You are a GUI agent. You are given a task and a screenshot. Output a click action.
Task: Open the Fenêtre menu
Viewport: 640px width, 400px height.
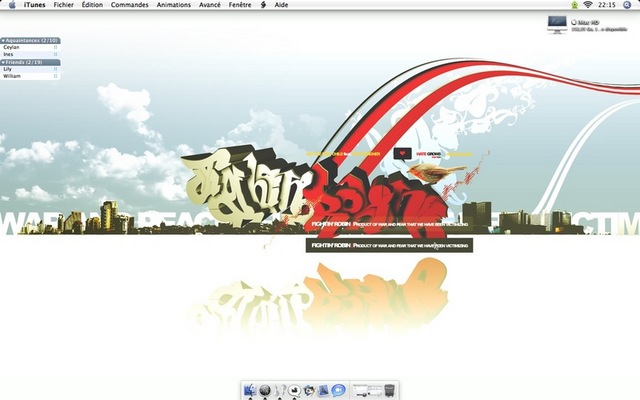click(240, 5)
